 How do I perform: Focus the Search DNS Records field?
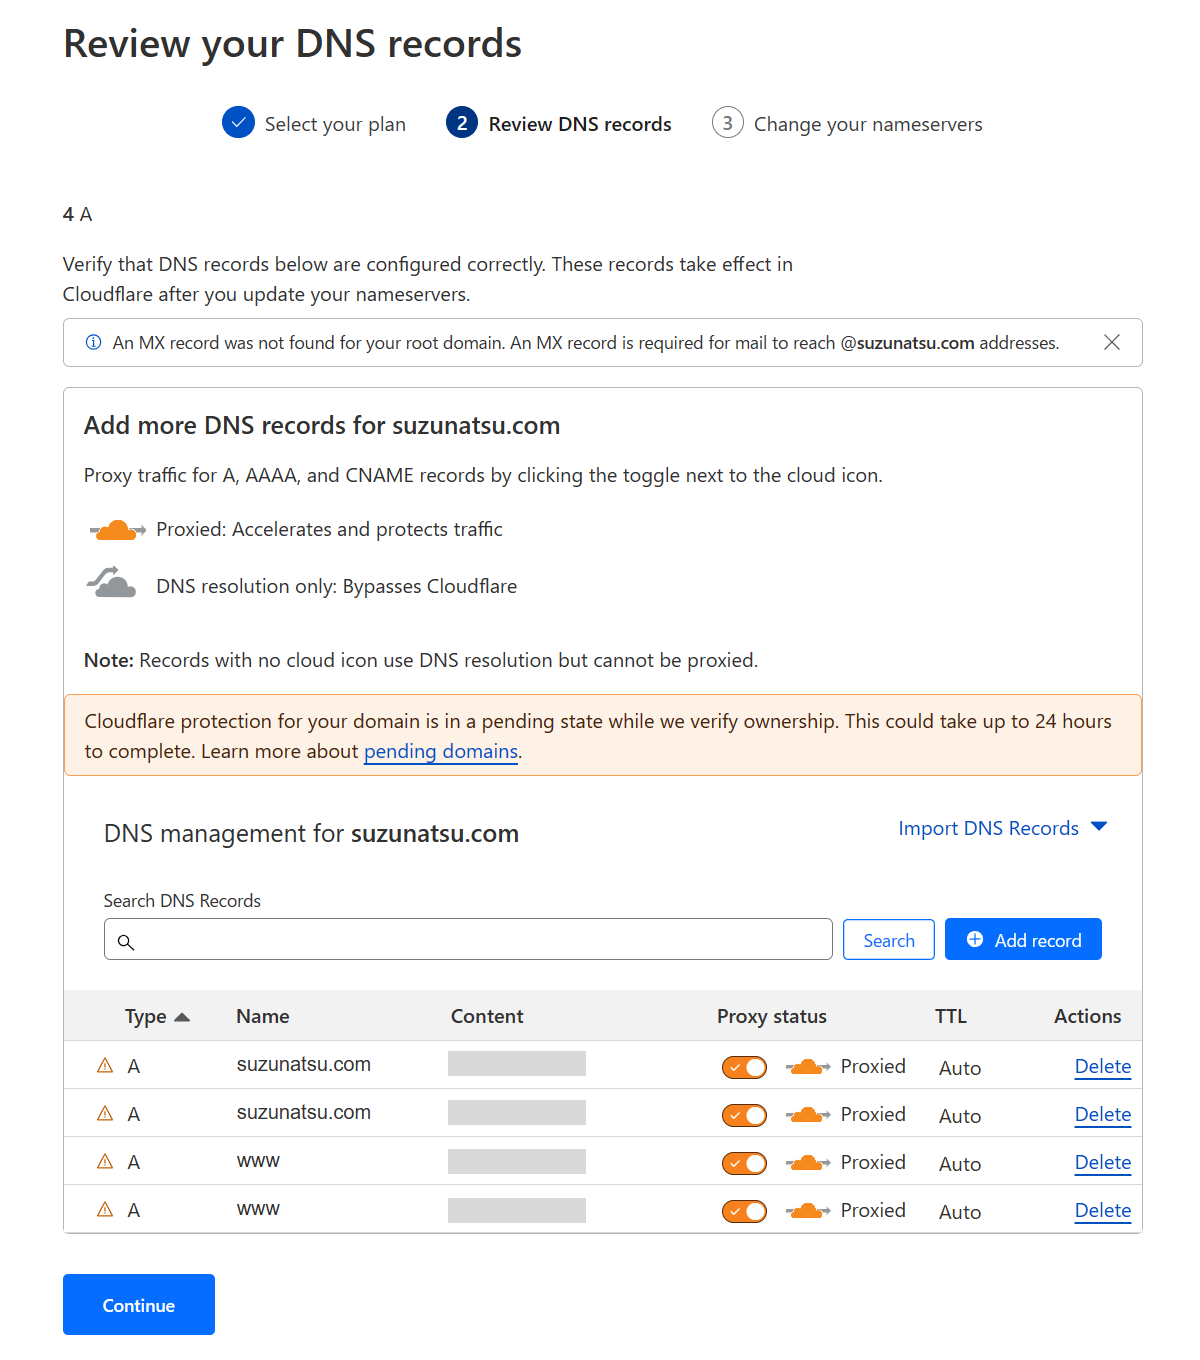pos(468,940)
